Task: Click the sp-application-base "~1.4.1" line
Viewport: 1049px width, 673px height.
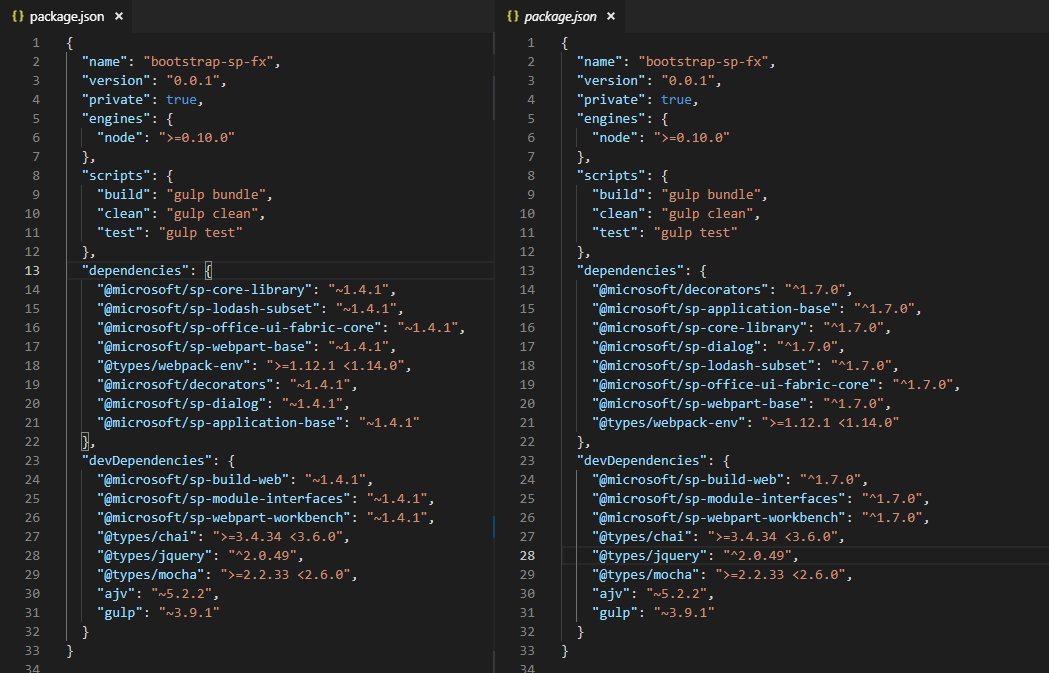Action: [x=258, y=423]
